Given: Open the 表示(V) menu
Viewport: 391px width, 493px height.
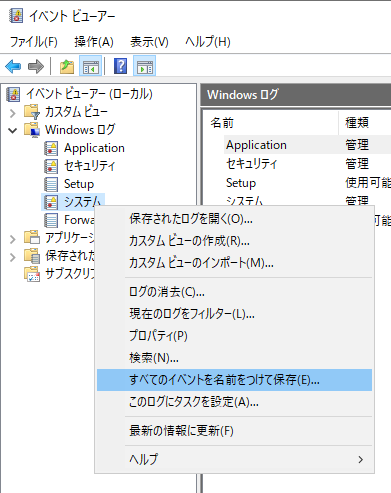Looking at the screenshot, I should tap(149, 42).
